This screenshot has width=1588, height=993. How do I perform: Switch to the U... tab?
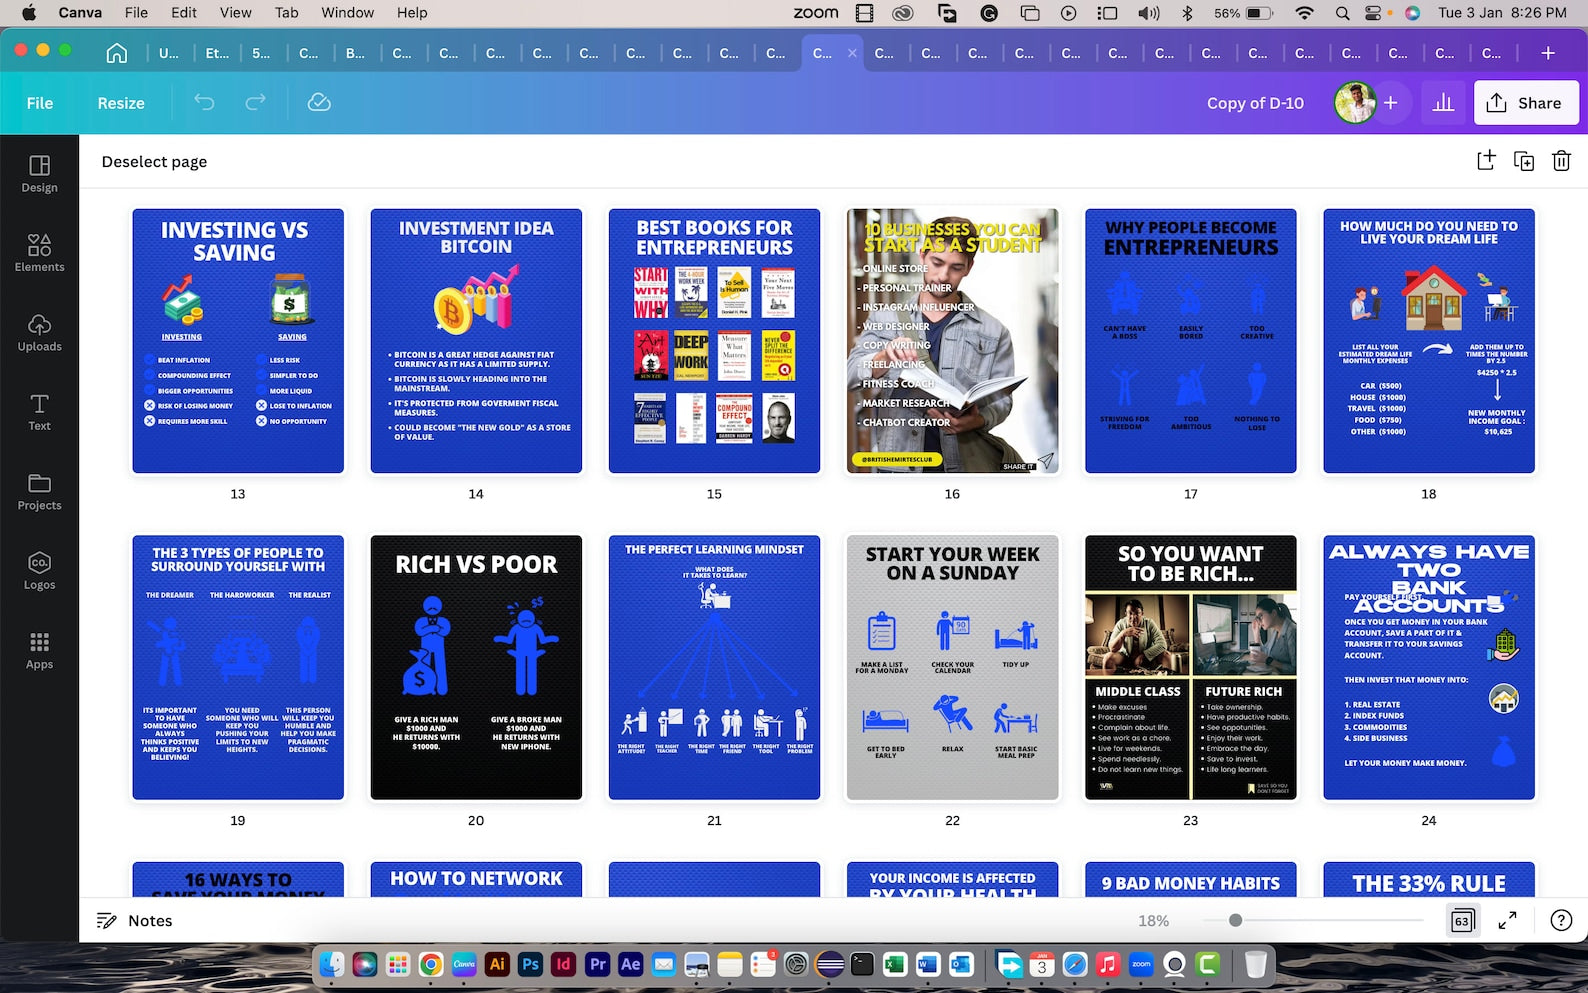[x=169, y=53]
